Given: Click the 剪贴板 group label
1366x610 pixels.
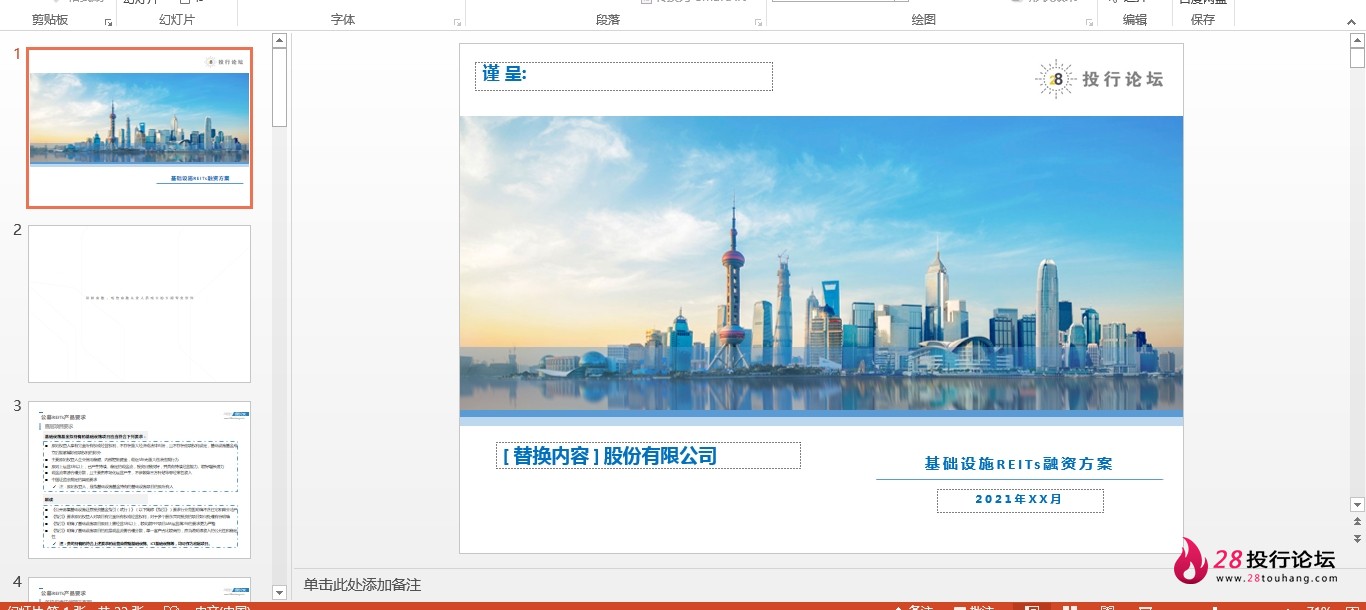Looking at the screenshot, I should [x=50, y=20].
